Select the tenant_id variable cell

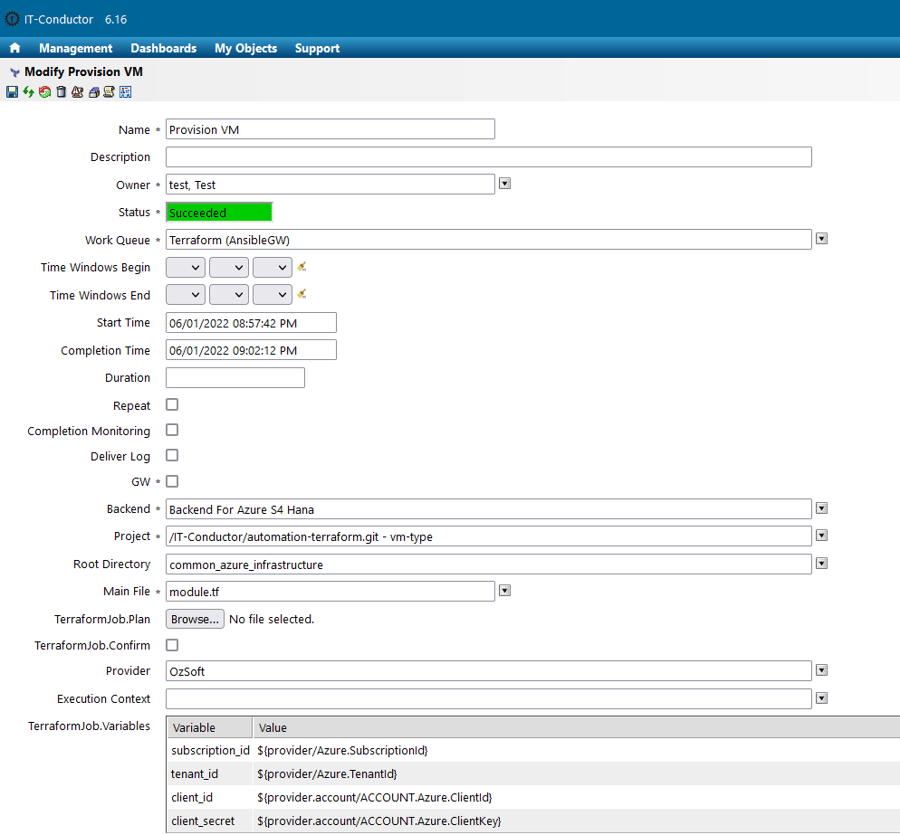click(x=210, y=774)
